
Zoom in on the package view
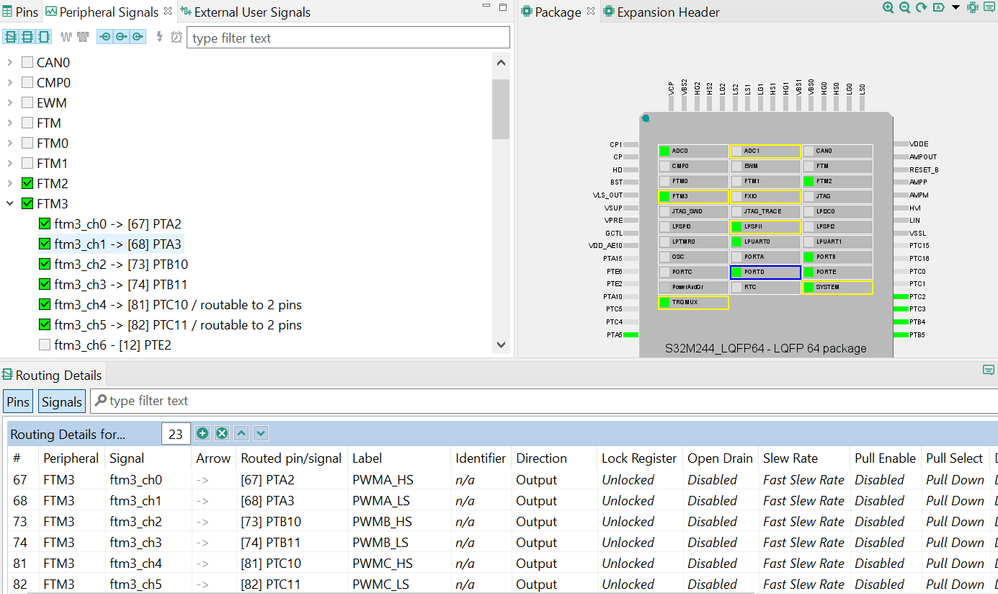888,8
